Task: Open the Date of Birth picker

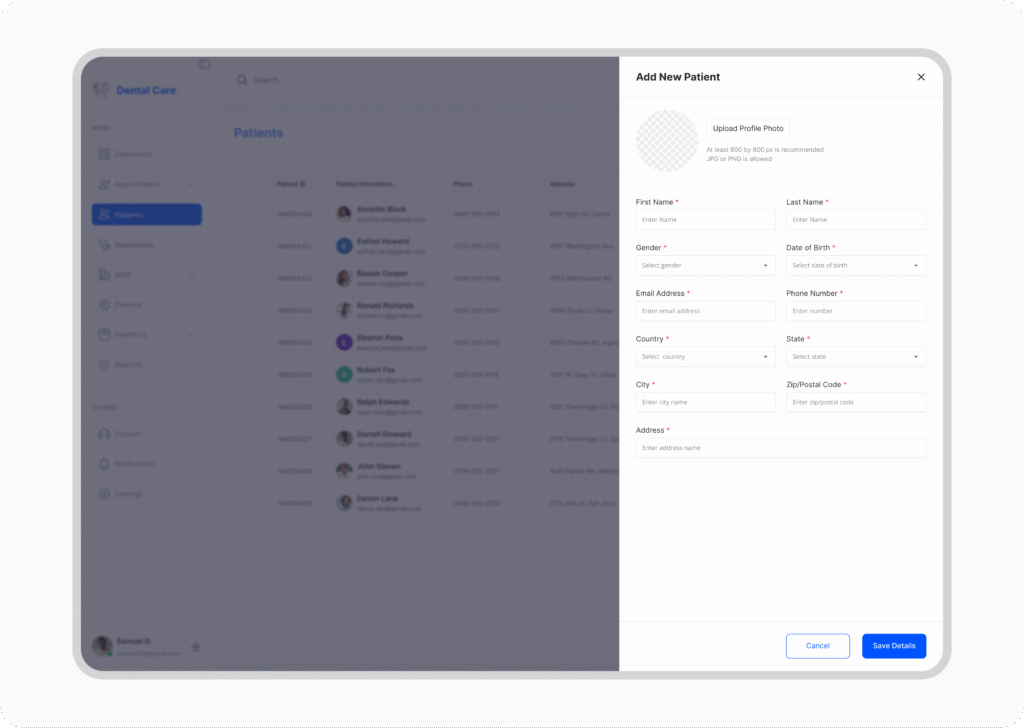Action: tap(855, 266)
